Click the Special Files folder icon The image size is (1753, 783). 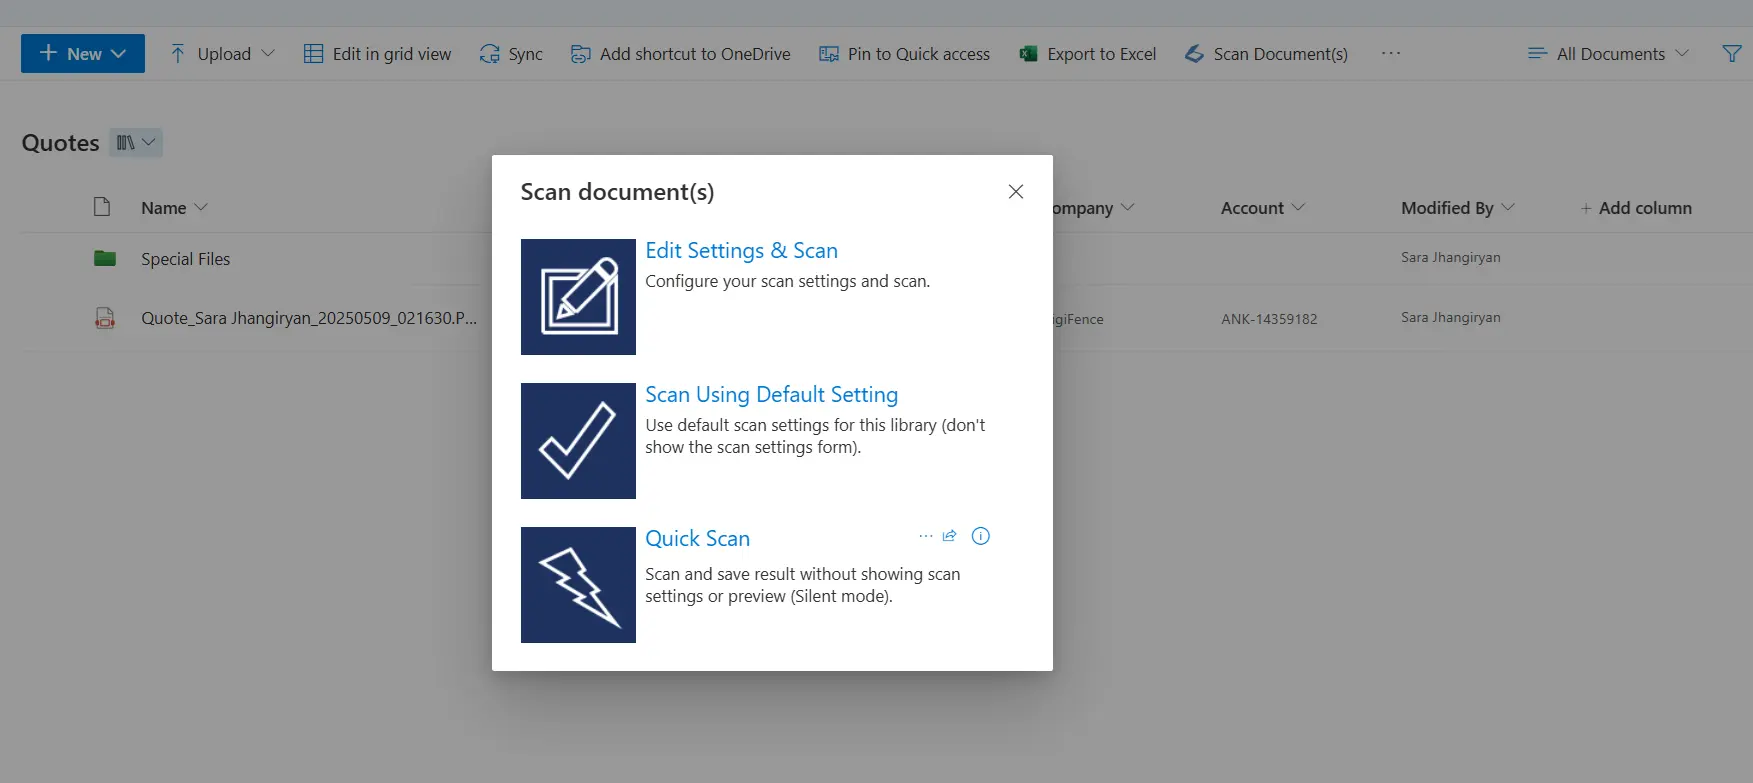[105, 259]
